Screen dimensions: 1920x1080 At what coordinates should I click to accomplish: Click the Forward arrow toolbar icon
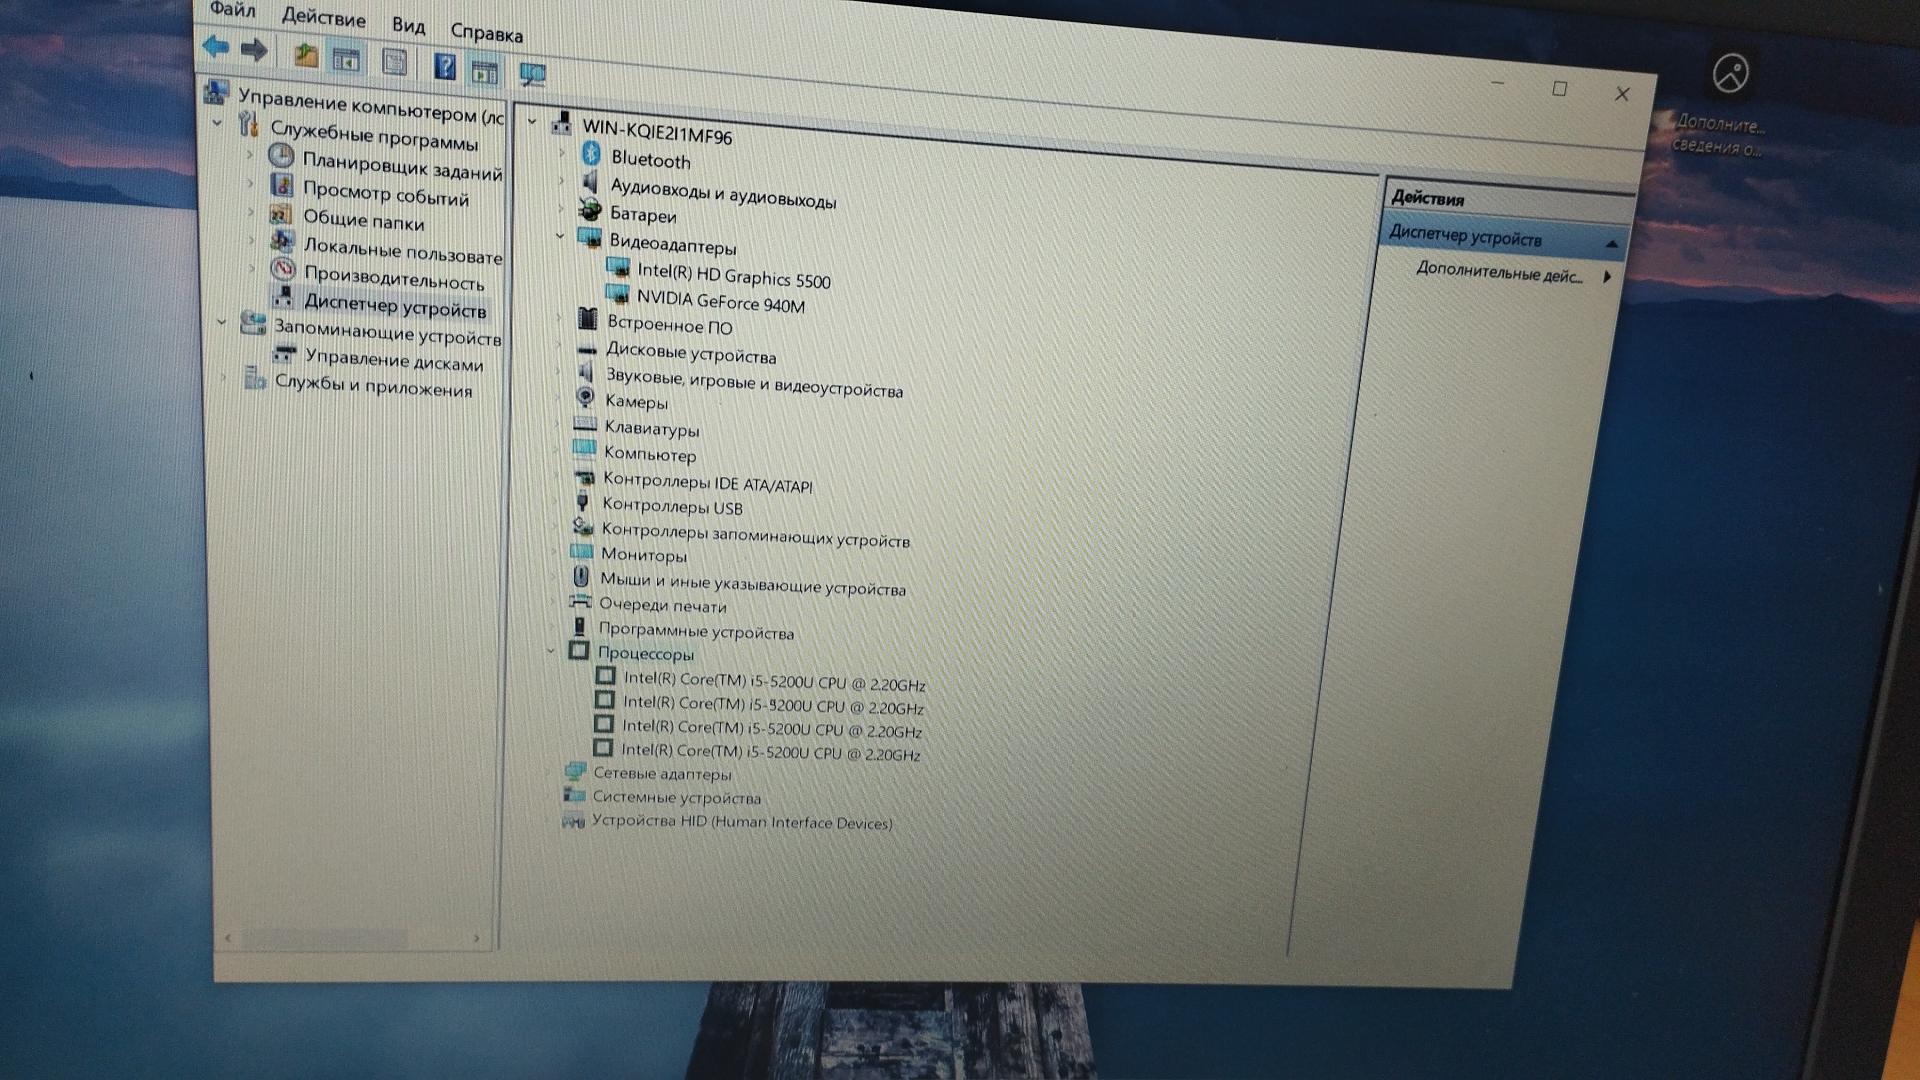click(254, 50)
